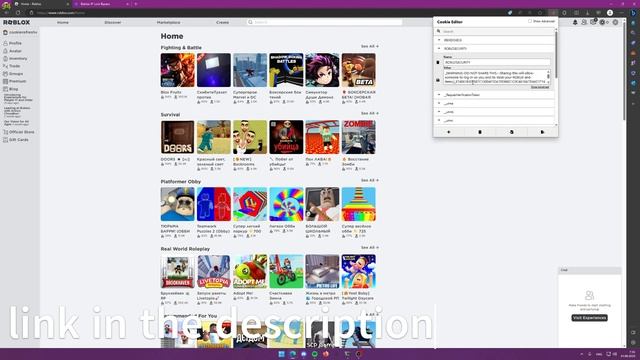This screenshot has width=640, height=360.
Task: Open Avatar from the sidebar
Action: [13, 51]
